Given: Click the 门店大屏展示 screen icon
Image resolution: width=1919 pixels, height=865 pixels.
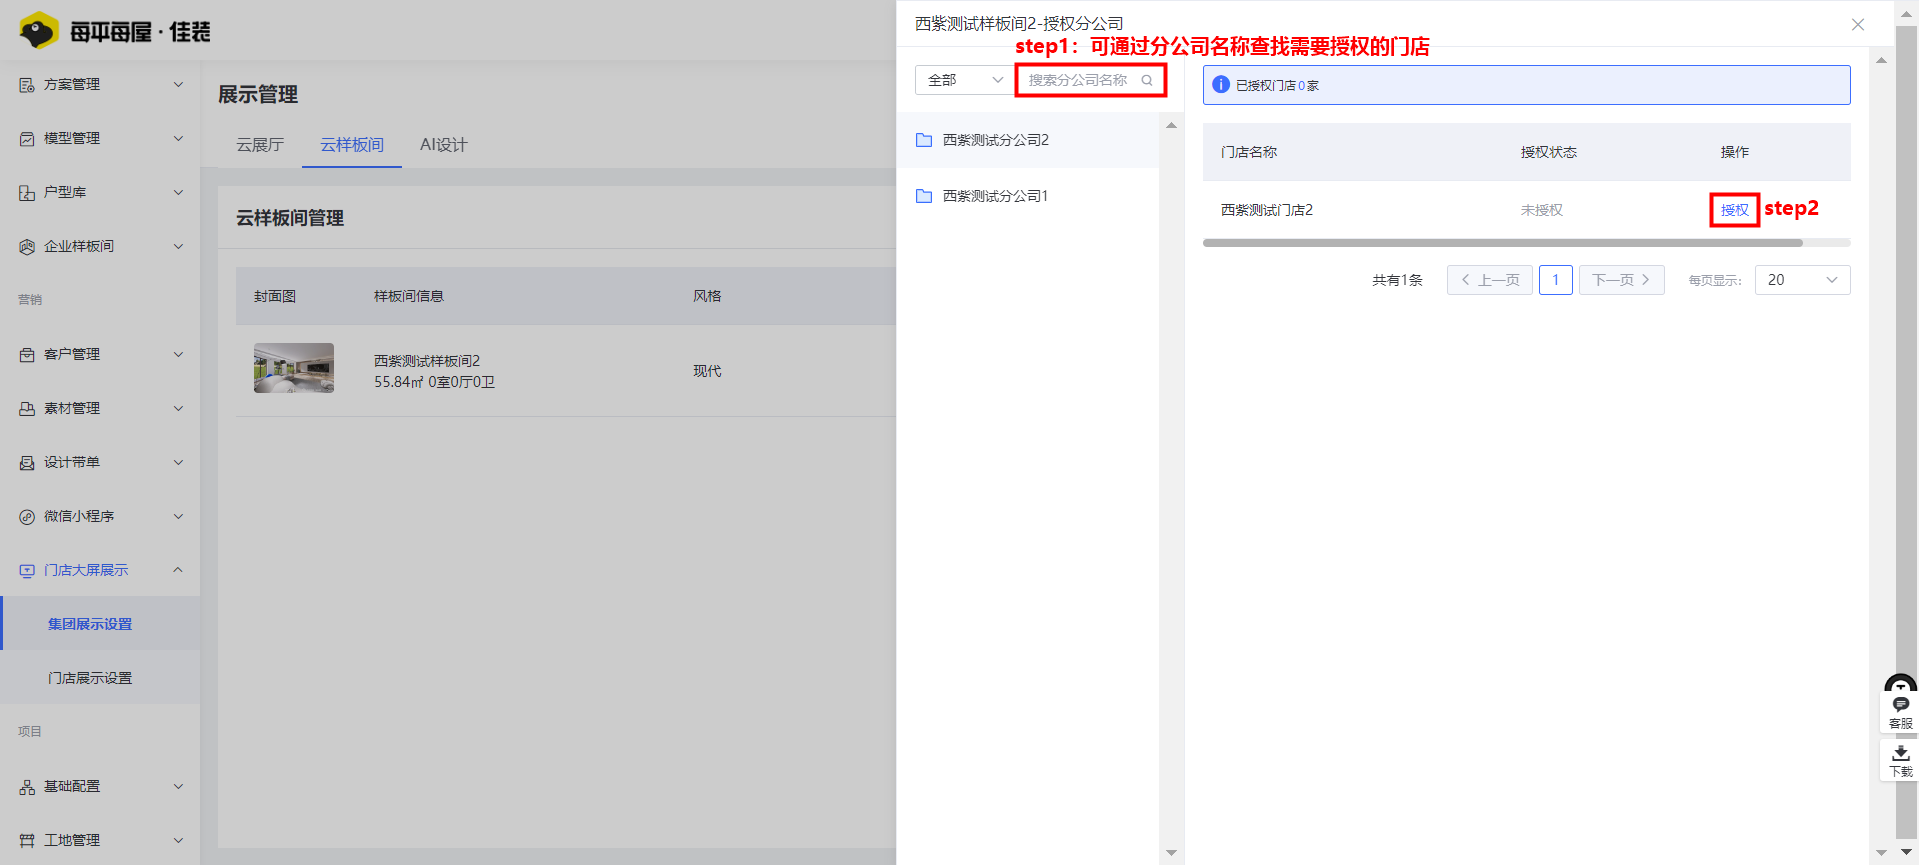Looking at the screenshot, I should (27, 571).
